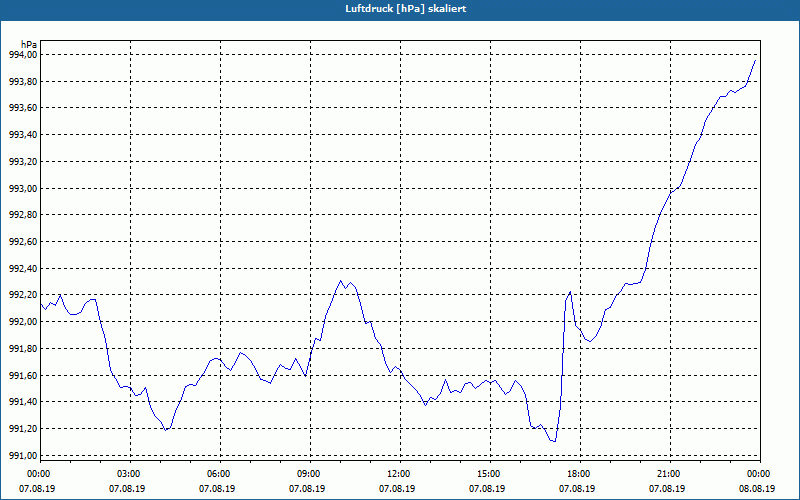This screenshot has width=800, height=500.
Task: Pick the 07.08.19 date beneath 12:00
Action: (397, 488)
